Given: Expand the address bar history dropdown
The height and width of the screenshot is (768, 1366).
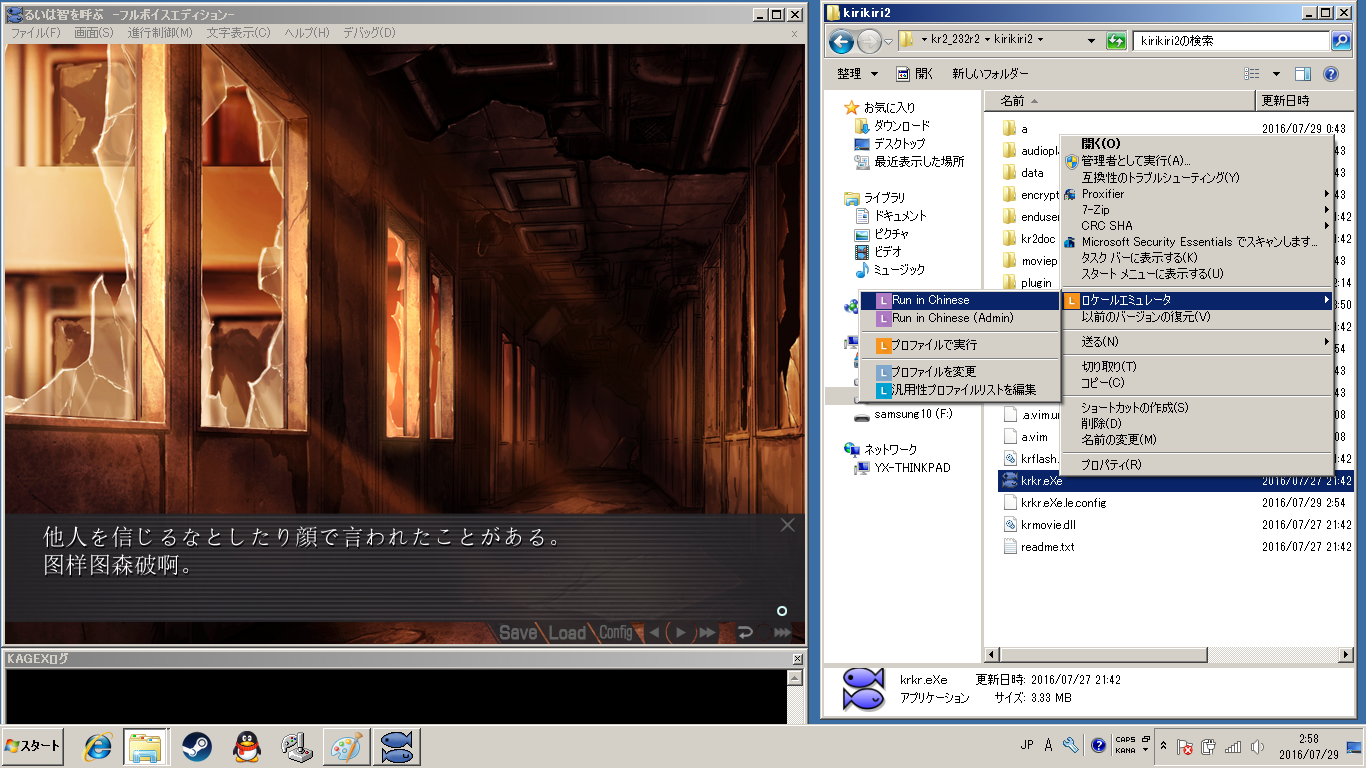Looking at the screenshot, I should (x=1091, y=41).
